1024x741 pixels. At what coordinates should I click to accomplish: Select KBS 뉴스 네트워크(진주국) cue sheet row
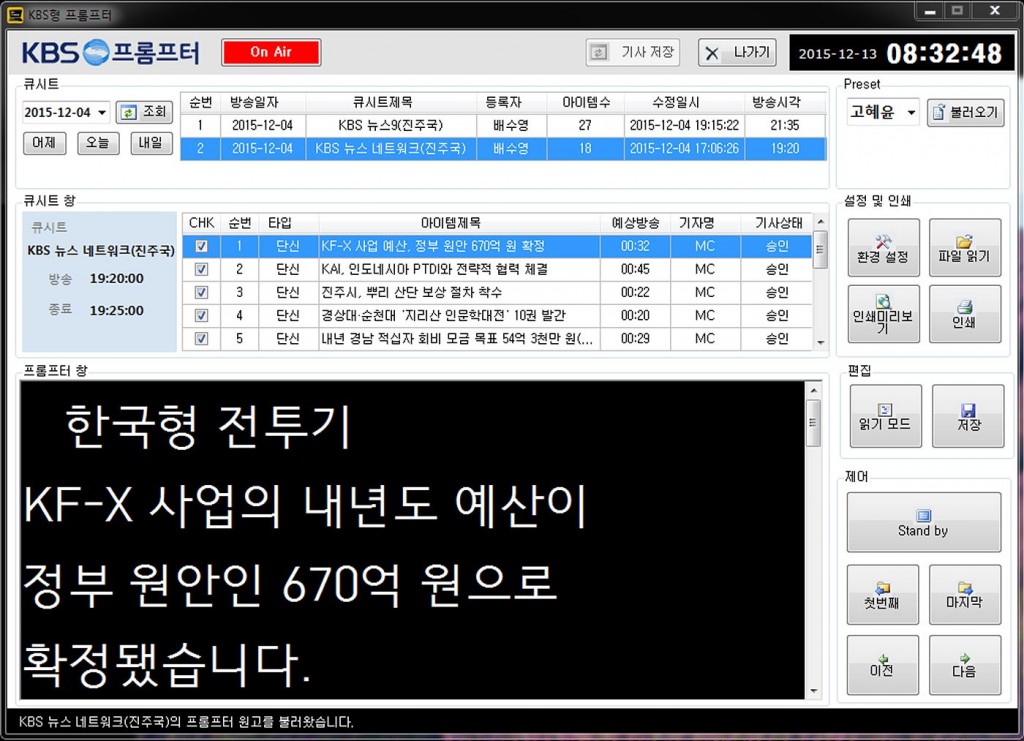[x=503, y=149]
